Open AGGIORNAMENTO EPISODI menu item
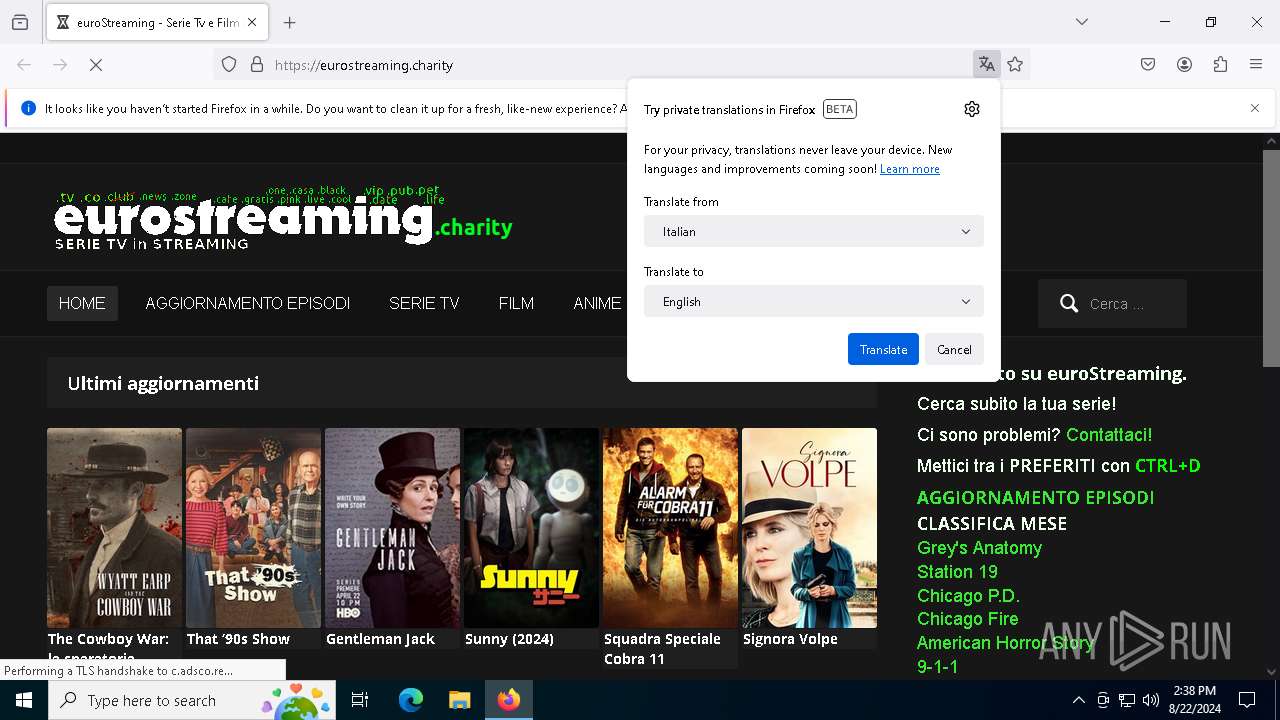Screen dimensions: 1280x720 click(x=248, y=303)
